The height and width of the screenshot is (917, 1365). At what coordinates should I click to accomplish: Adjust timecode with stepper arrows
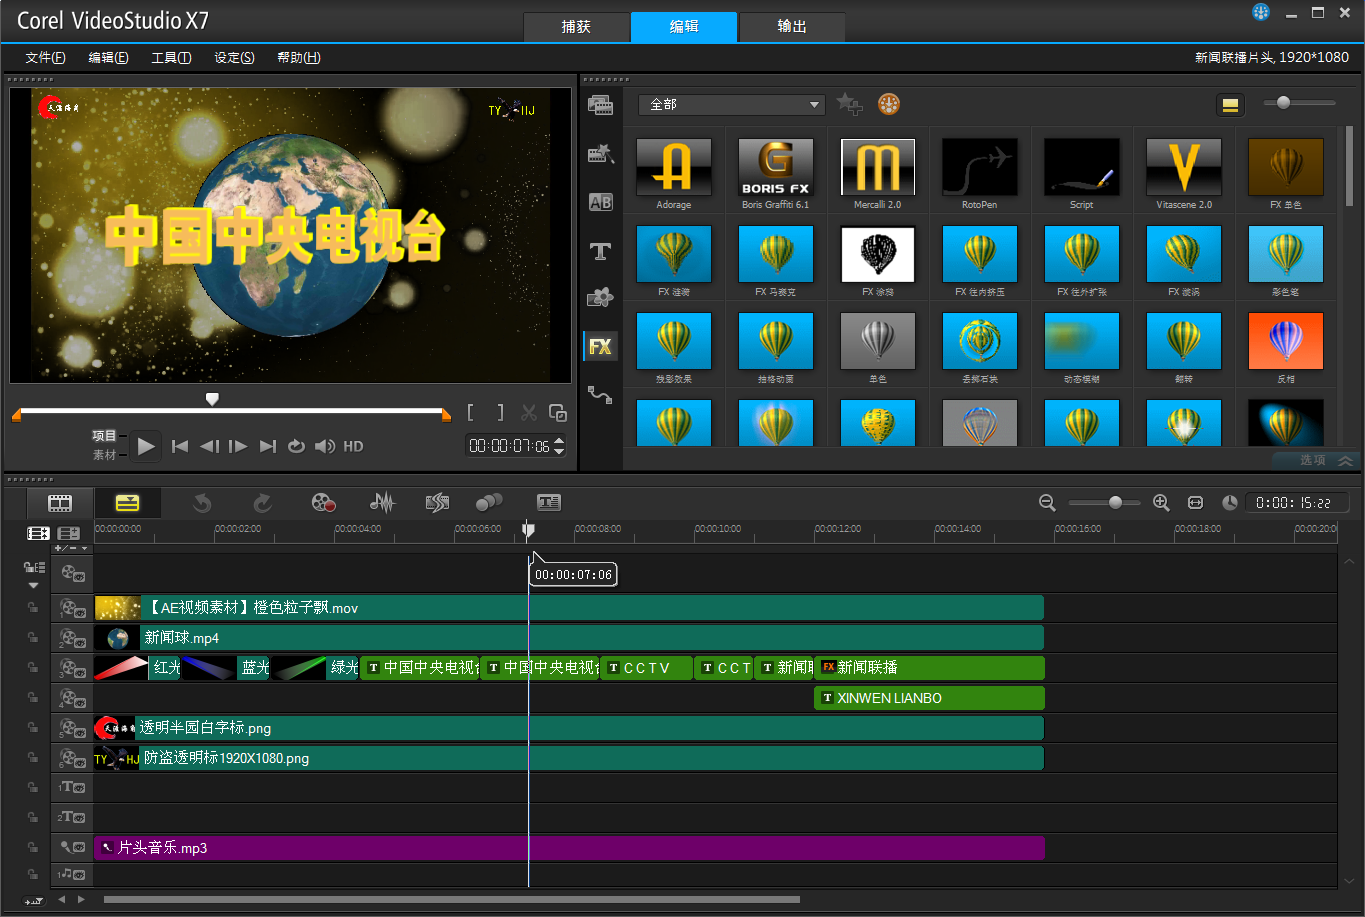(x=559, y=446)
